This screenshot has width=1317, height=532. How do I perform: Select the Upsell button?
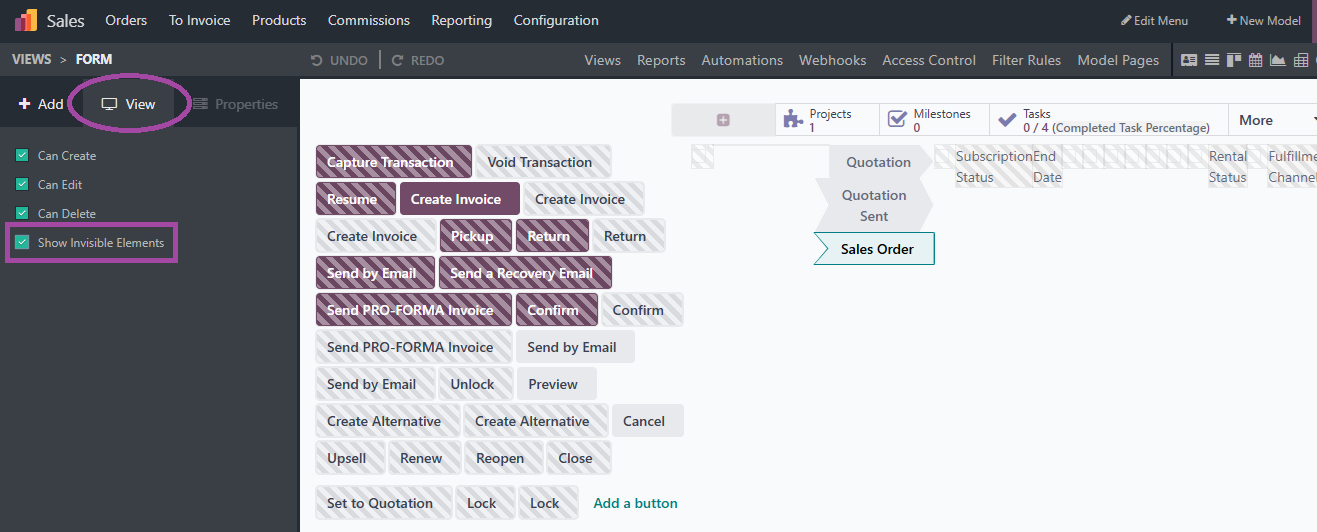pos(349,458)
